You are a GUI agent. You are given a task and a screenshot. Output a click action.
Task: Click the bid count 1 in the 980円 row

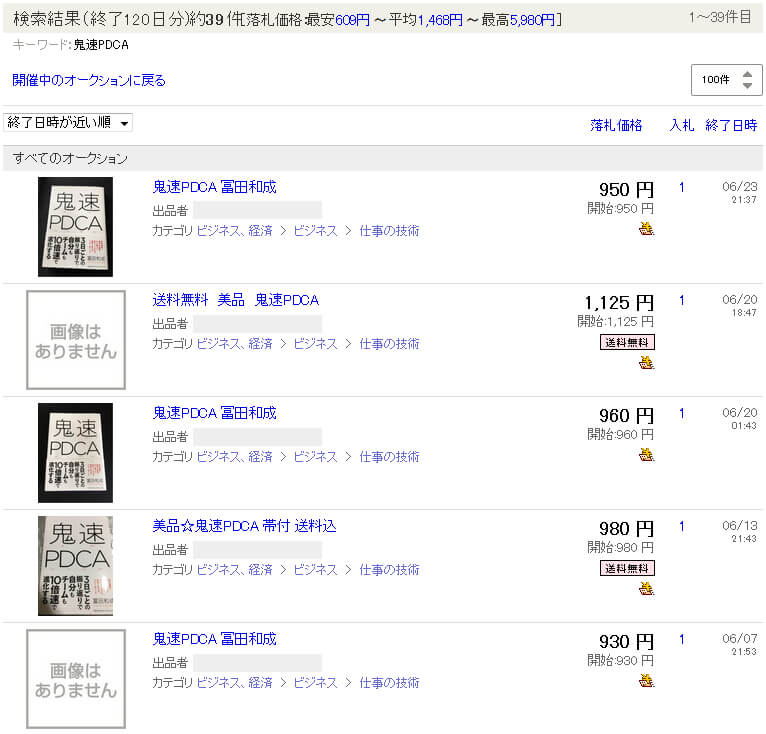pyautogui.click(x=681, y=526)
